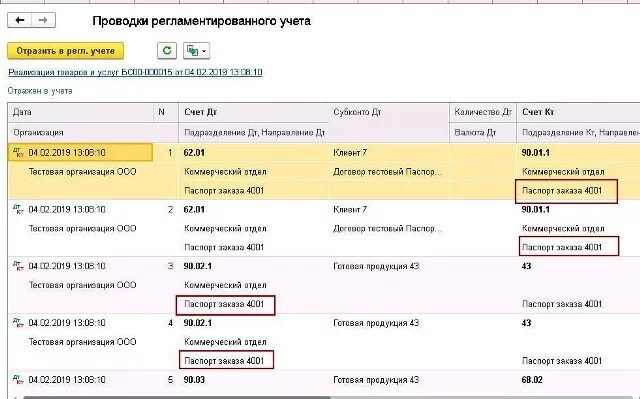Open the Реализация товаров и услуг document link
The height and width of the screenshot is (399, 640).
135,72
